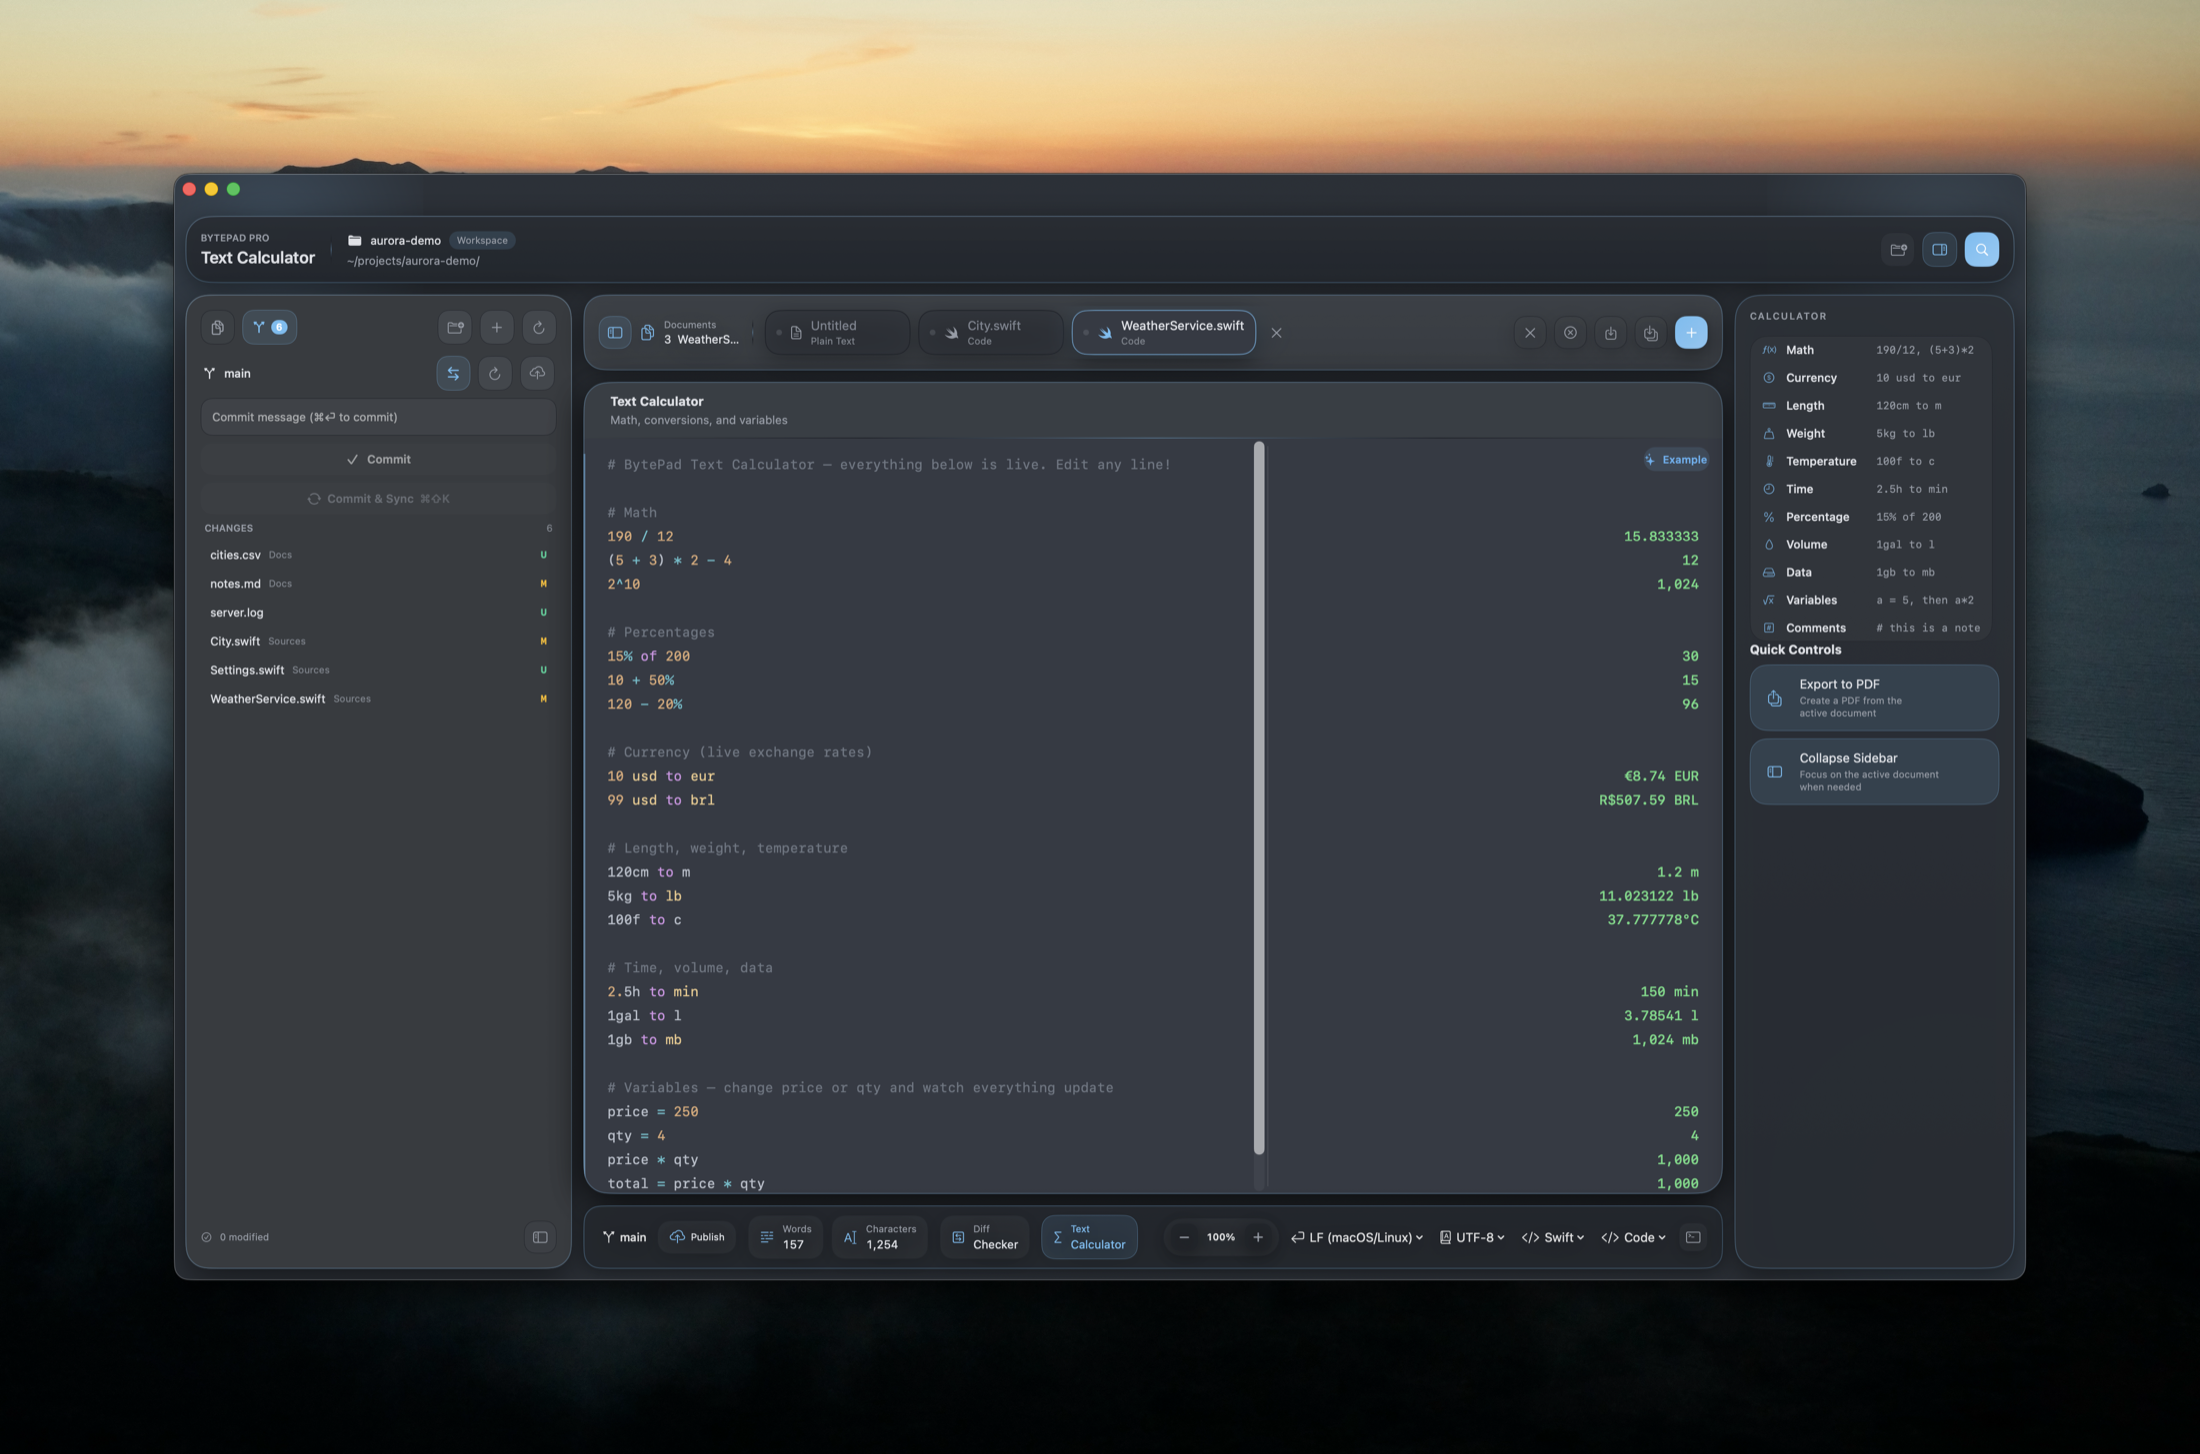Toggle the document list sidebar button
The width and height of the screenshot is (2200, 1454).
(x=615, y=333)
